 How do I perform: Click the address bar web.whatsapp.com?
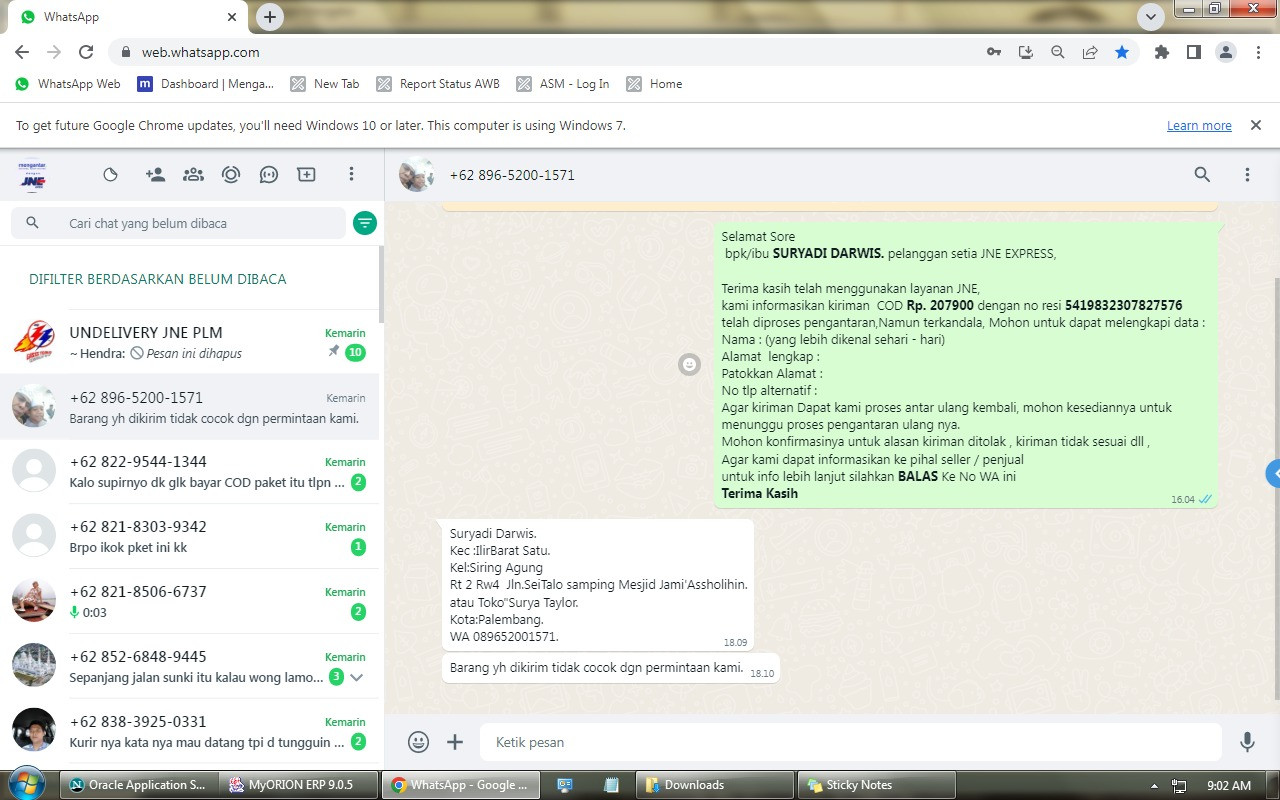[x=200, y=52]
